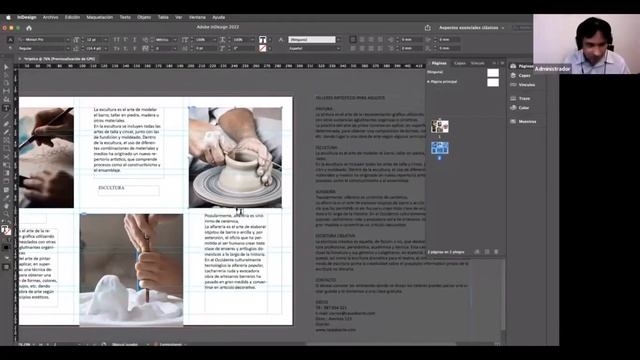Click the fill and stroke swatch in toolbox
Viewport: 640px width, 360px height.
[6, 231]
